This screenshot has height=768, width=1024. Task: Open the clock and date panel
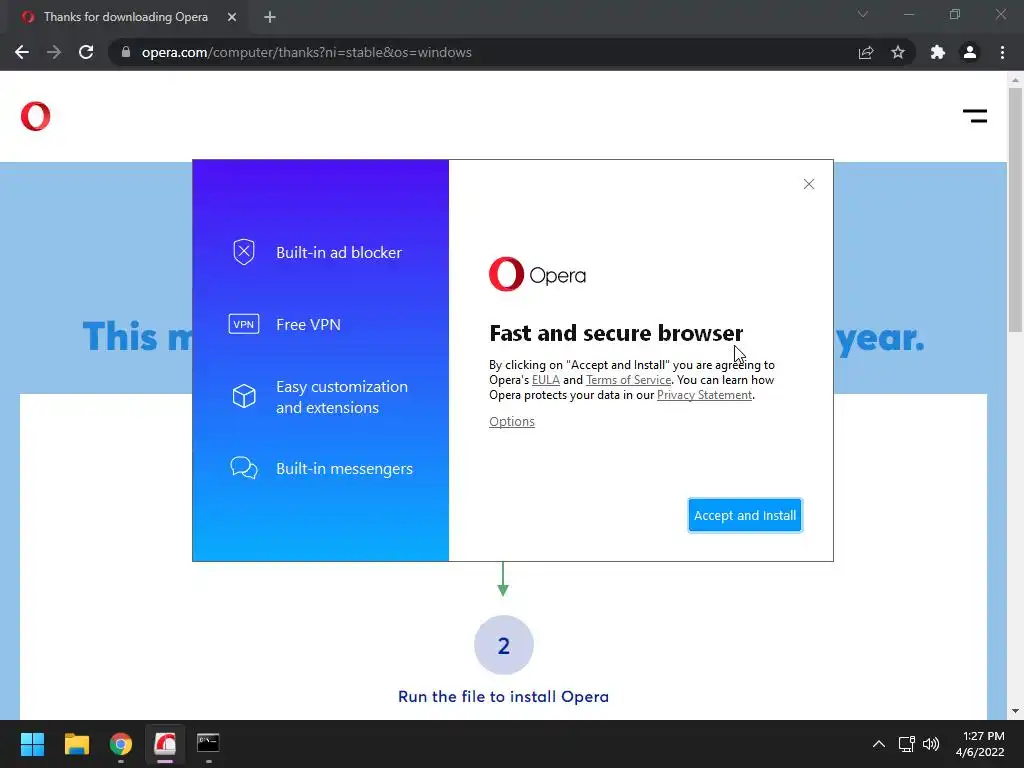click(x=980, y=744)
